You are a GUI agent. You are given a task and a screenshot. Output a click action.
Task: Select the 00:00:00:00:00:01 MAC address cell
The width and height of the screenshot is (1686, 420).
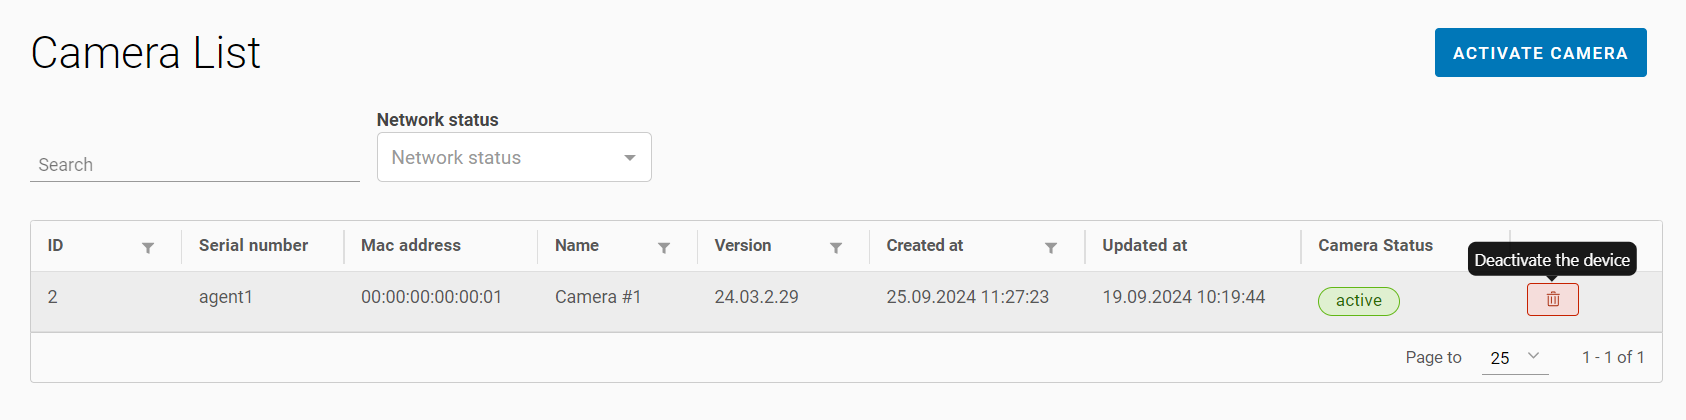431,297
